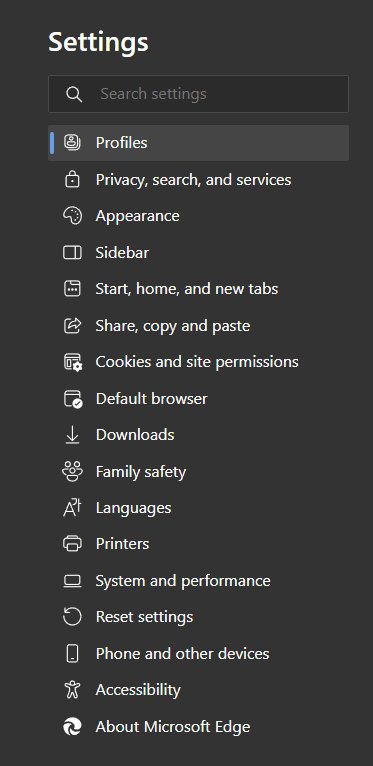Click the palette icon beside Appearance

pyautogui.click(x=72, y=216)
